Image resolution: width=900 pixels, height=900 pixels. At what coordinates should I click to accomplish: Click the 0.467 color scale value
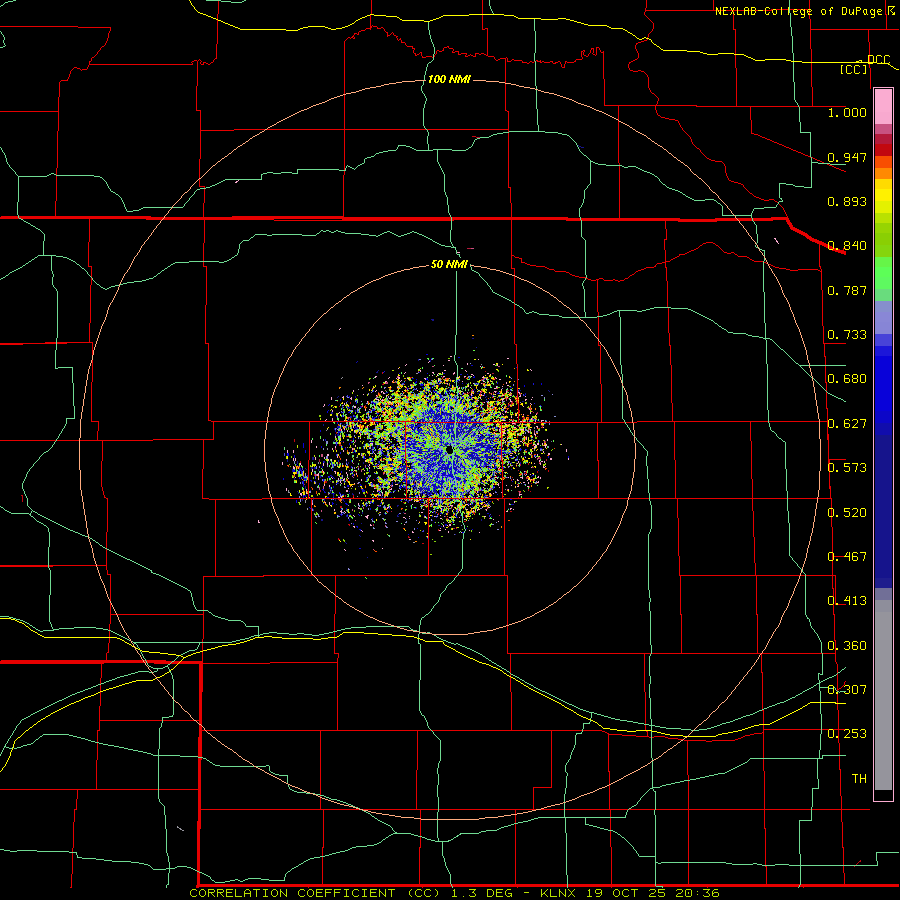click(847, 557)
